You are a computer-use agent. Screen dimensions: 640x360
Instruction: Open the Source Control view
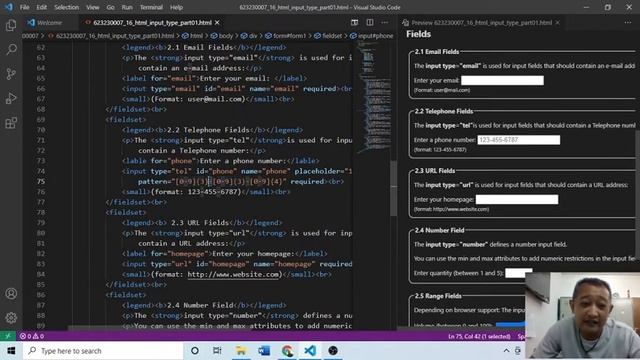pyautogui.click(x=11, y=74)
